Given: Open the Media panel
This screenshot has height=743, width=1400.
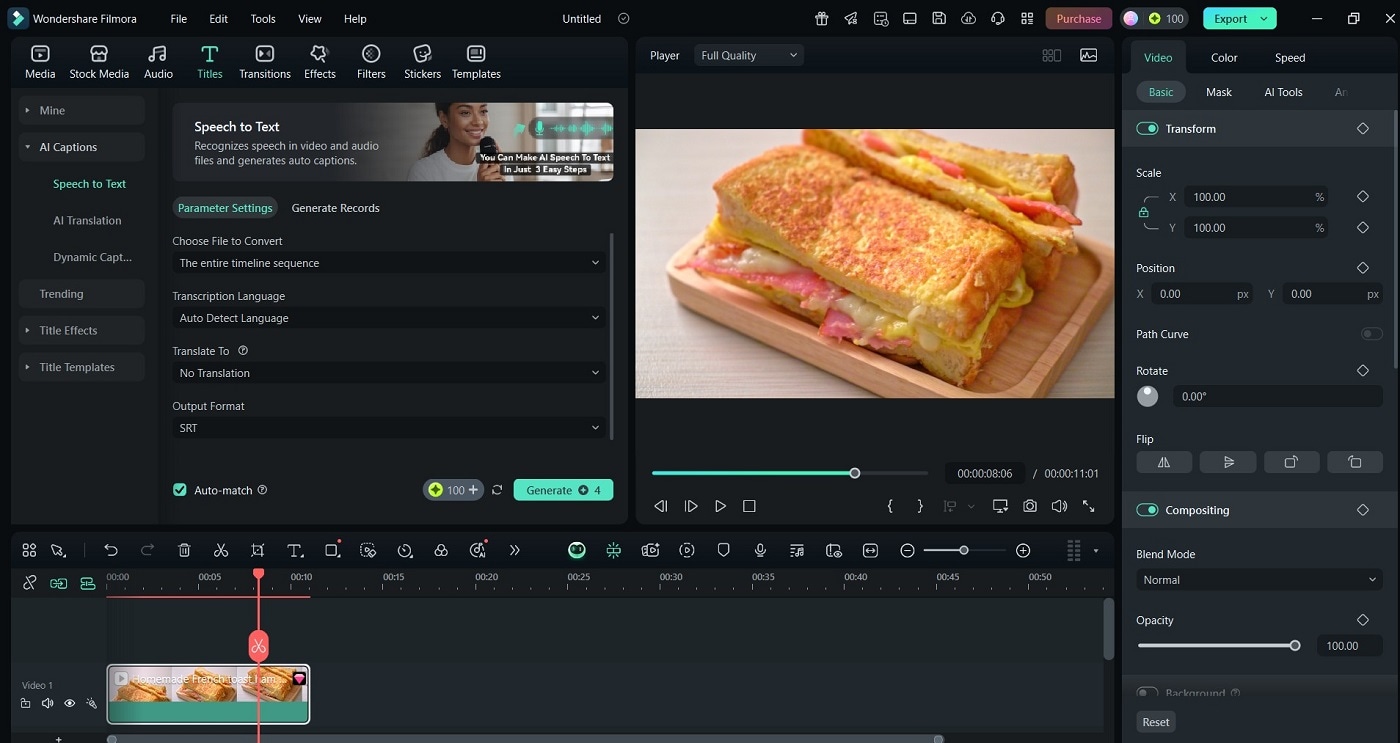Looking at the screenshot, I should point(40,62).
